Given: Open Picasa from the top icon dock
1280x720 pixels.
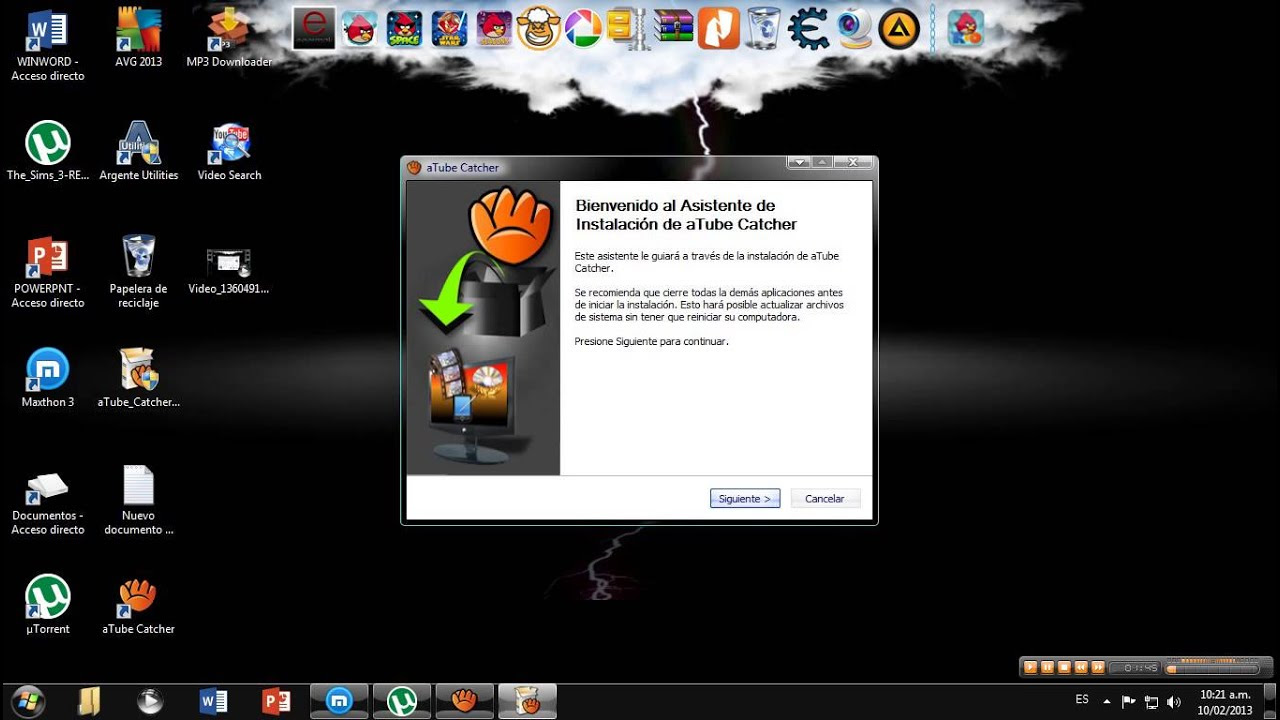Looking at the screenshot, I should (x=583, y=29).
